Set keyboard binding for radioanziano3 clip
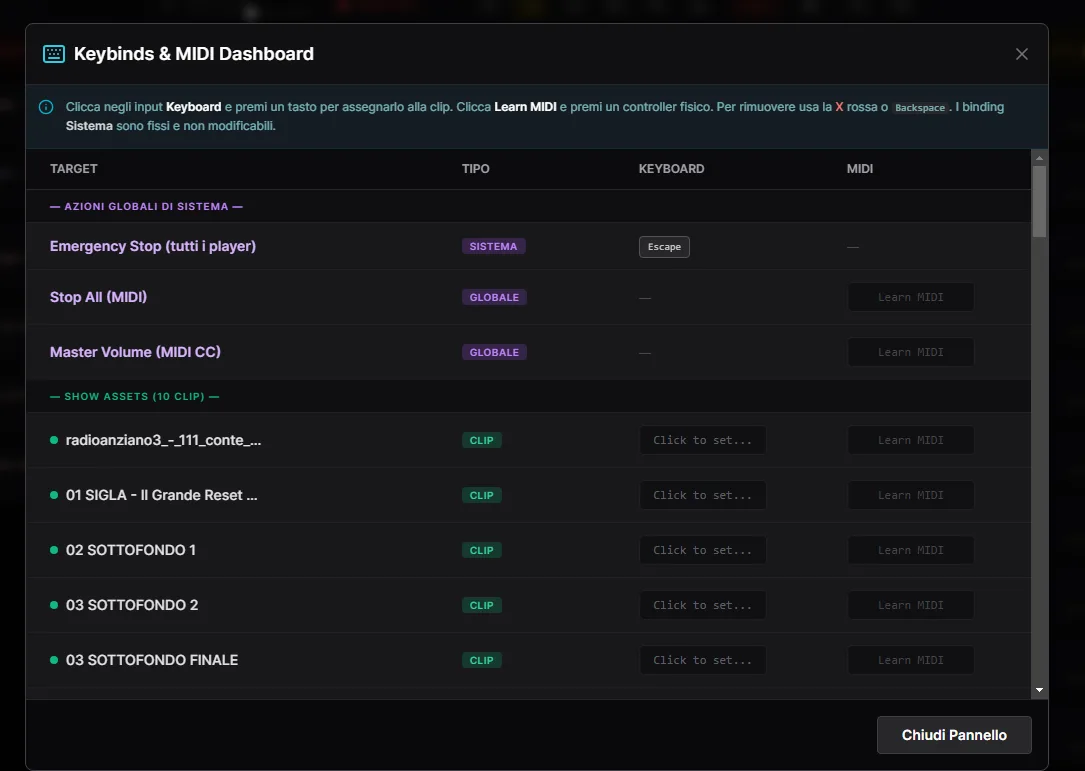This screenshot has width=1085, height=771. pos(702,440)
